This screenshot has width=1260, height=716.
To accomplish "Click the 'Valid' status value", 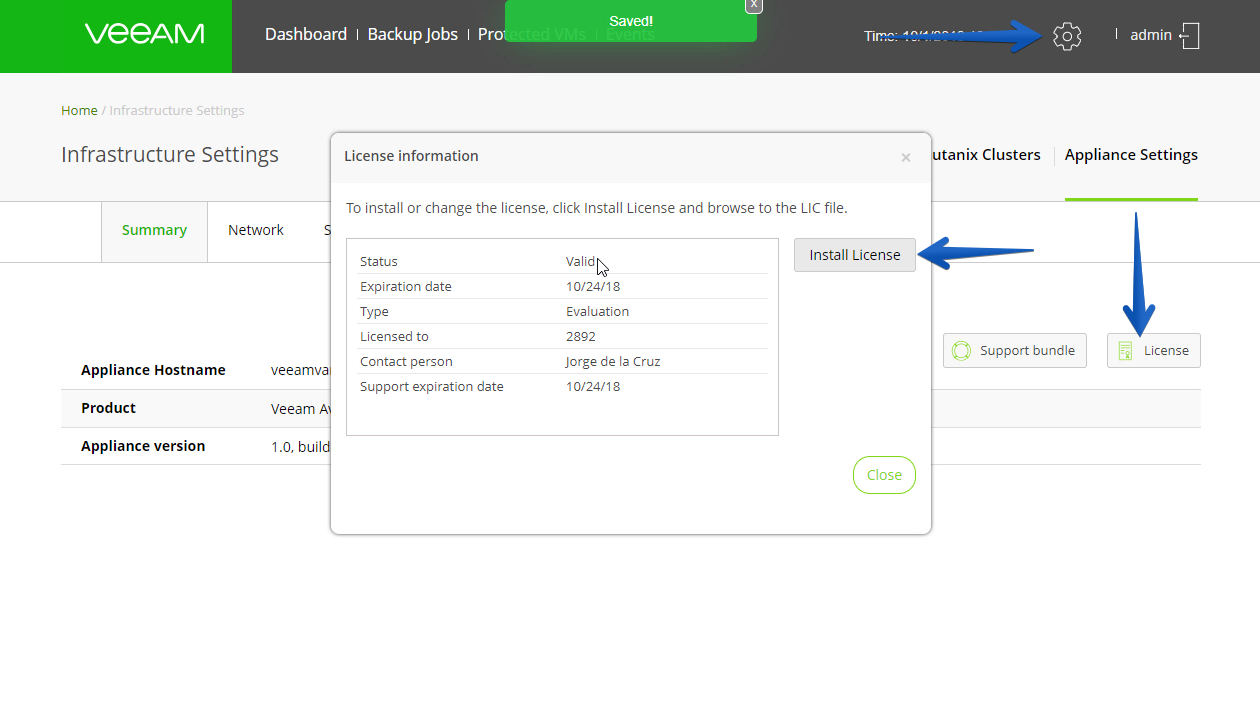I will click(581, 261).
